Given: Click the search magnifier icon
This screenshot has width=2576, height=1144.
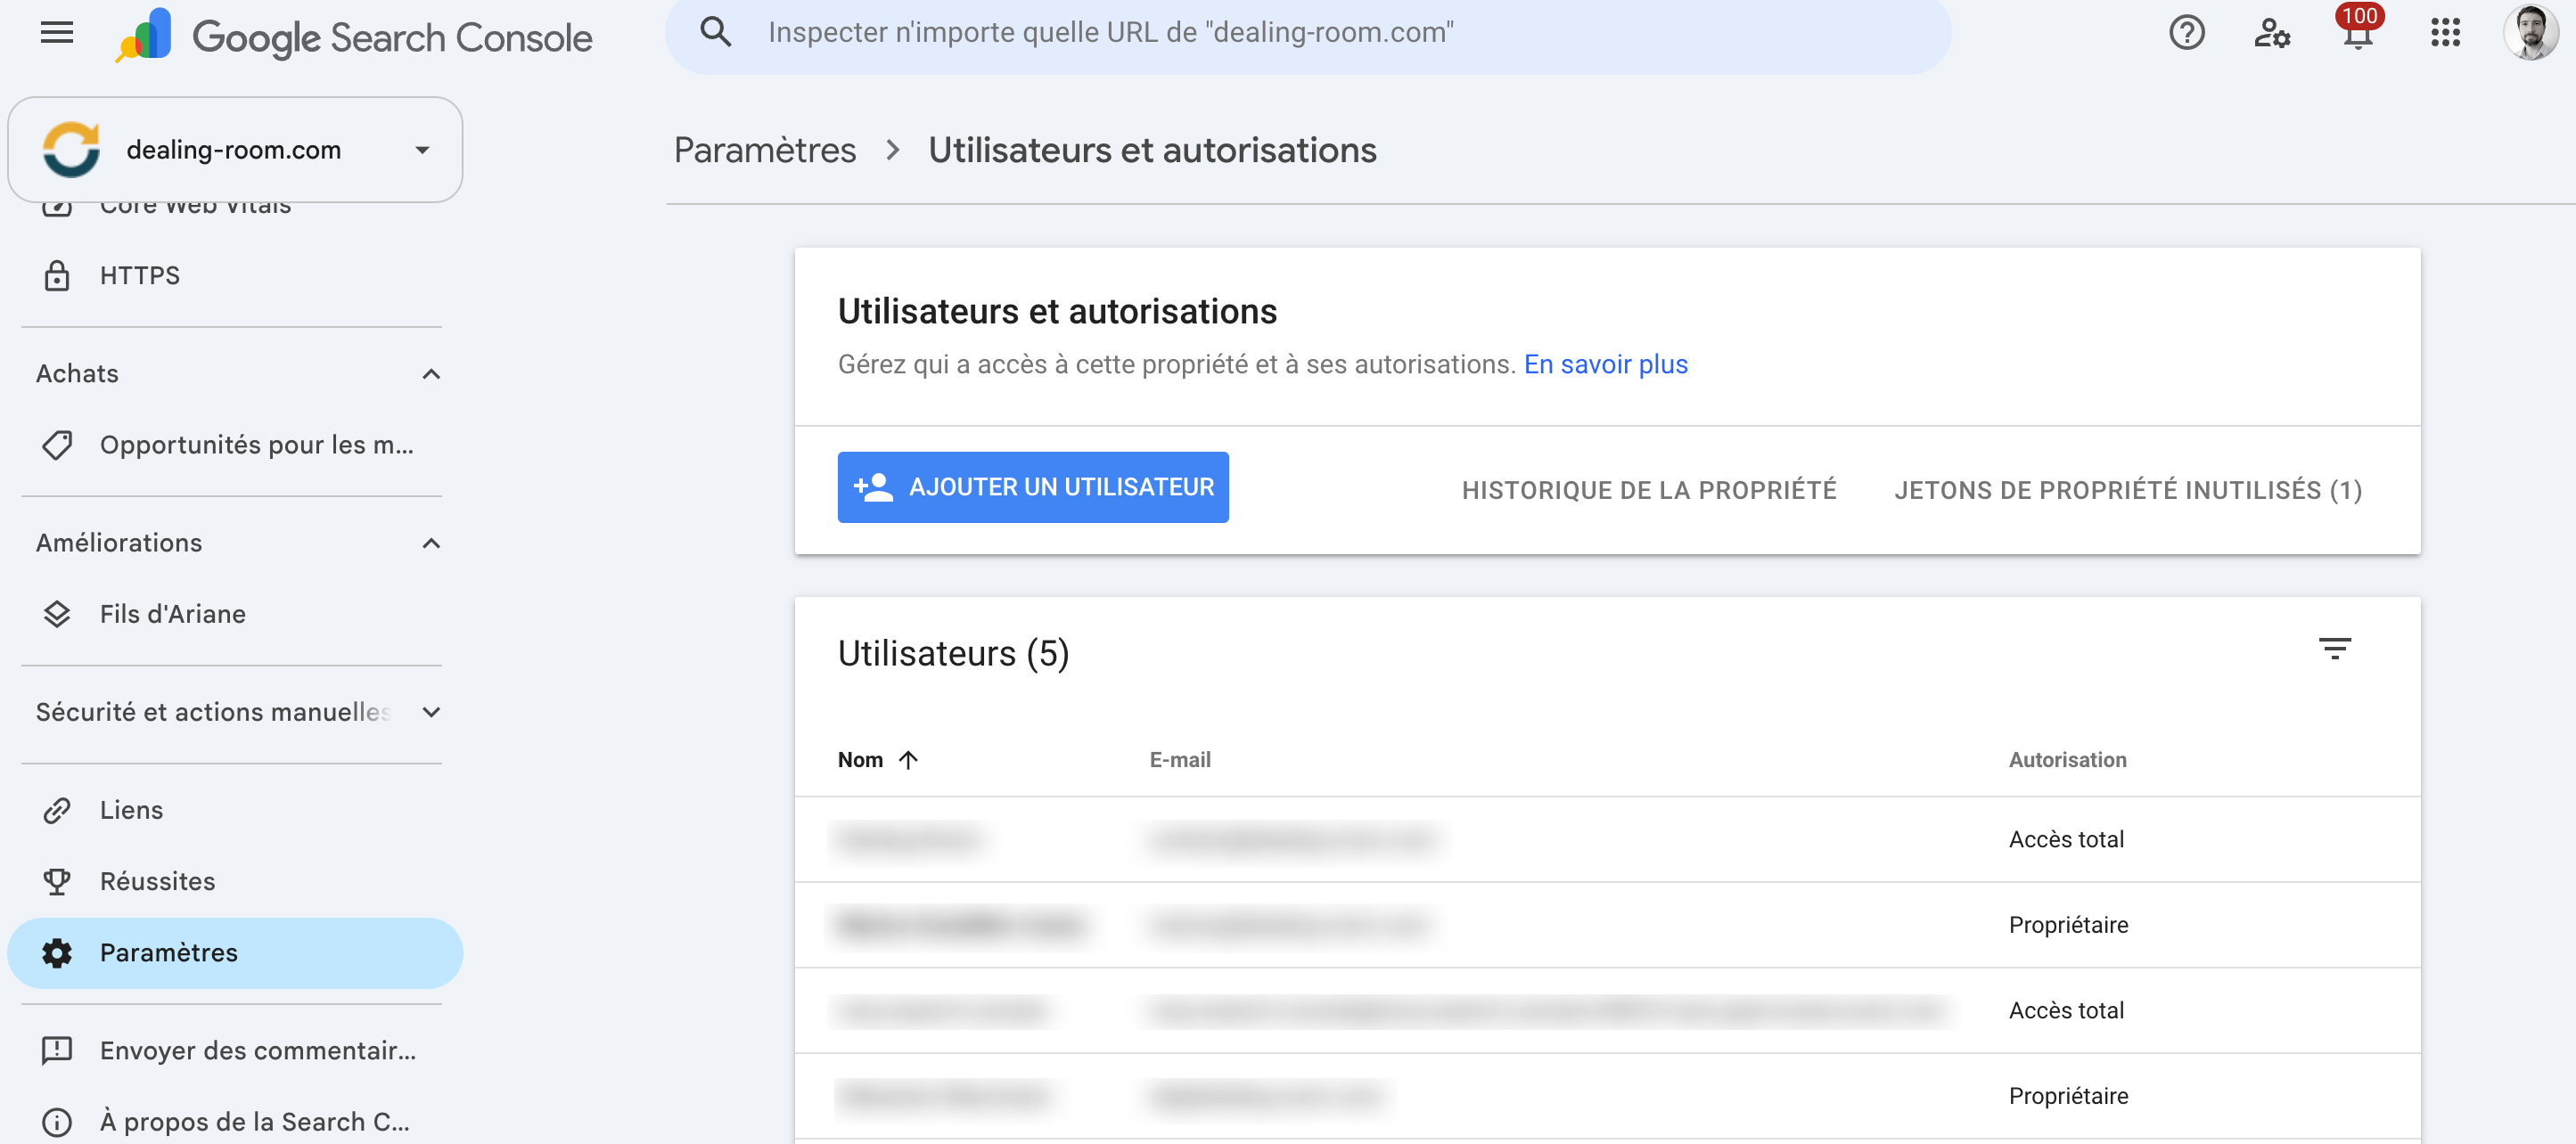Looking at the screenshot, I should click(x=715, y=33).
